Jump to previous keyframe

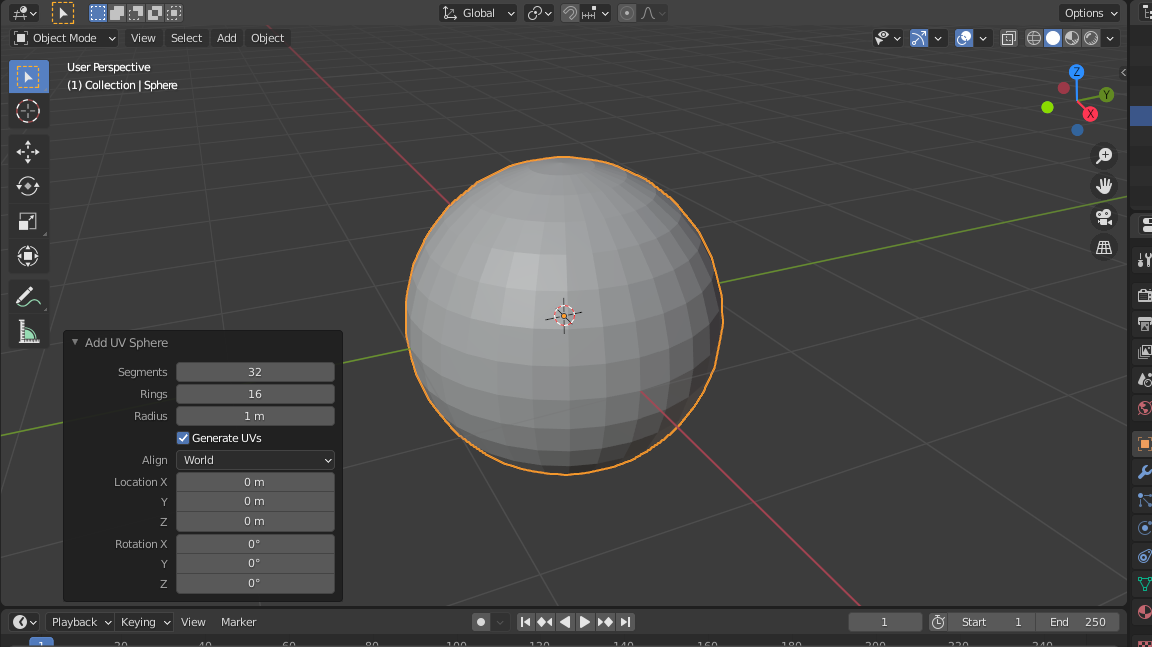pyautogui.click(x=545, y=622)
